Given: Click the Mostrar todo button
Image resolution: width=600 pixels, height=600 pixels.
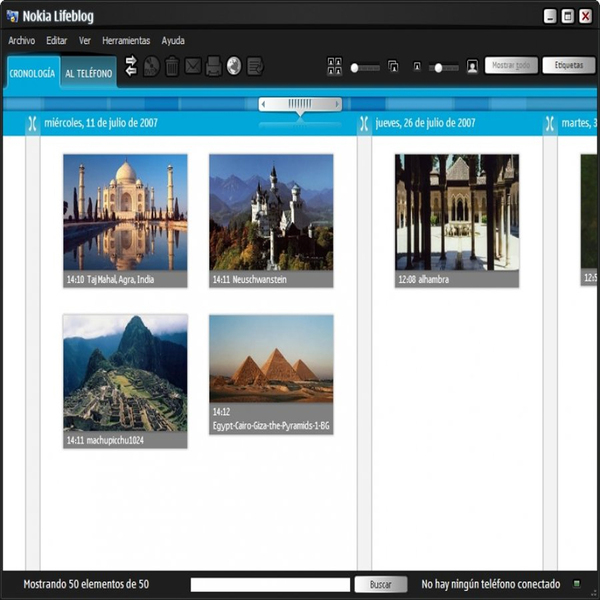Looking at the screenshot, I should [x=511, y=65].
